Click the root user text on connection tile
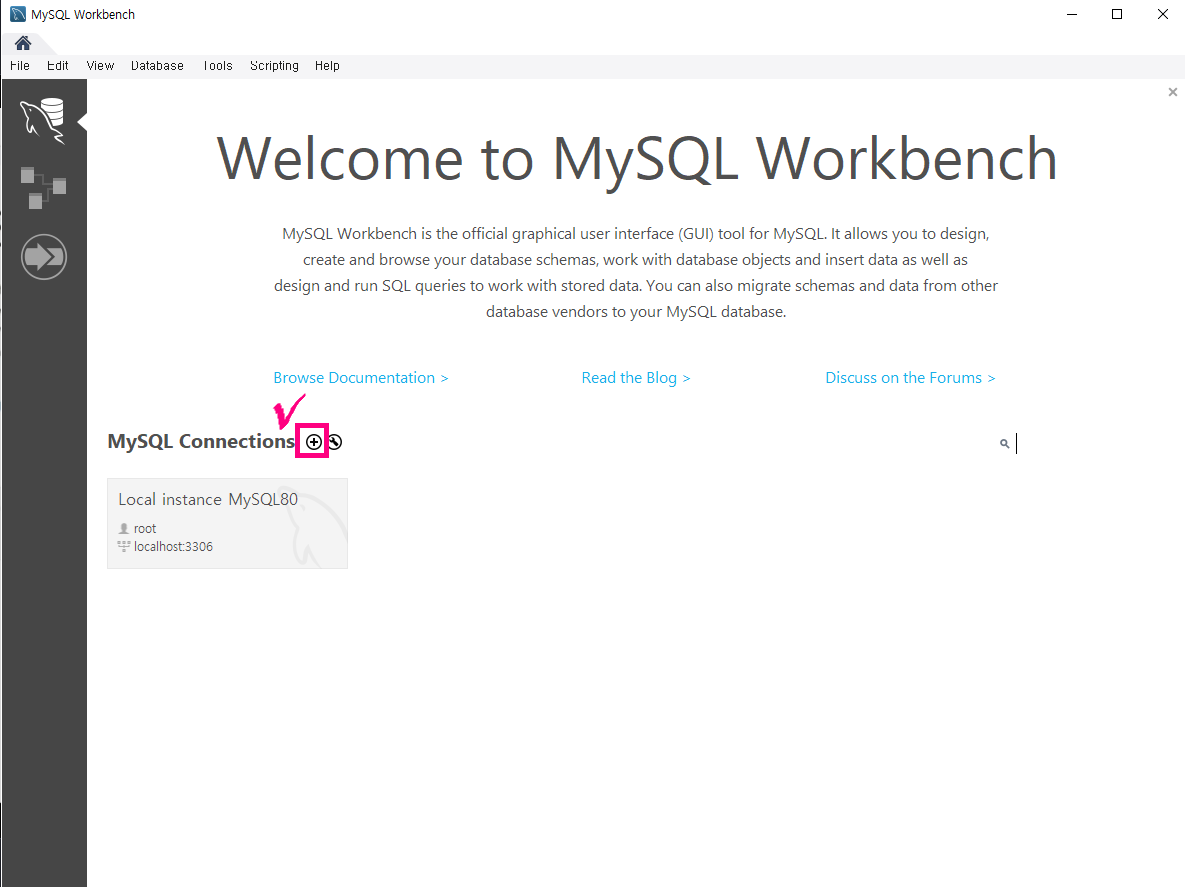 pos(145,529)
